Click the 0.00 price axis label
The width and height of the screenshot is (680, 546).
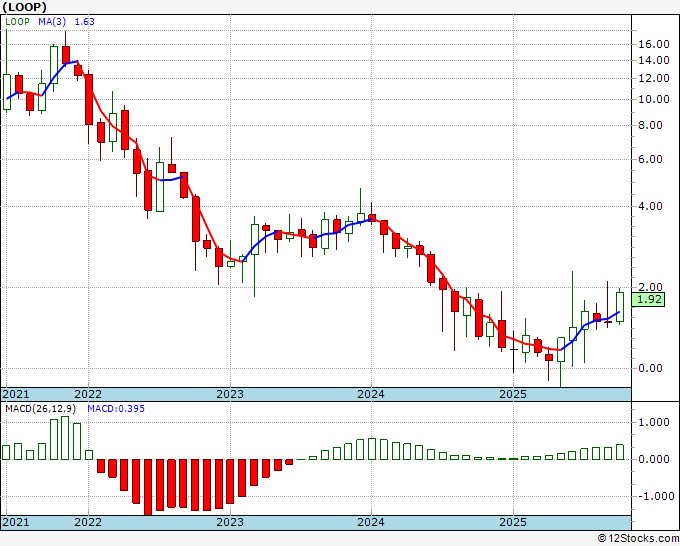(x=650, y=368)
